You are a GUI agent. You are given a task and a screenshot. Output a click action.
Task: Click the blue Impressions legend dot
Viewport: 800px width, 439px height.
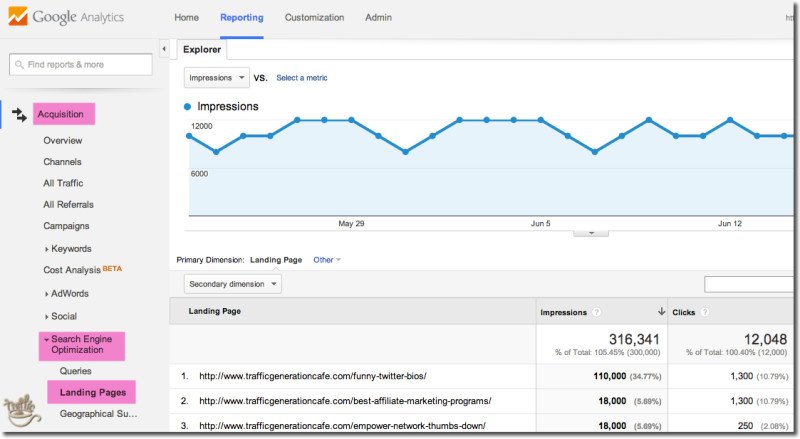click(x=187, y=107)
